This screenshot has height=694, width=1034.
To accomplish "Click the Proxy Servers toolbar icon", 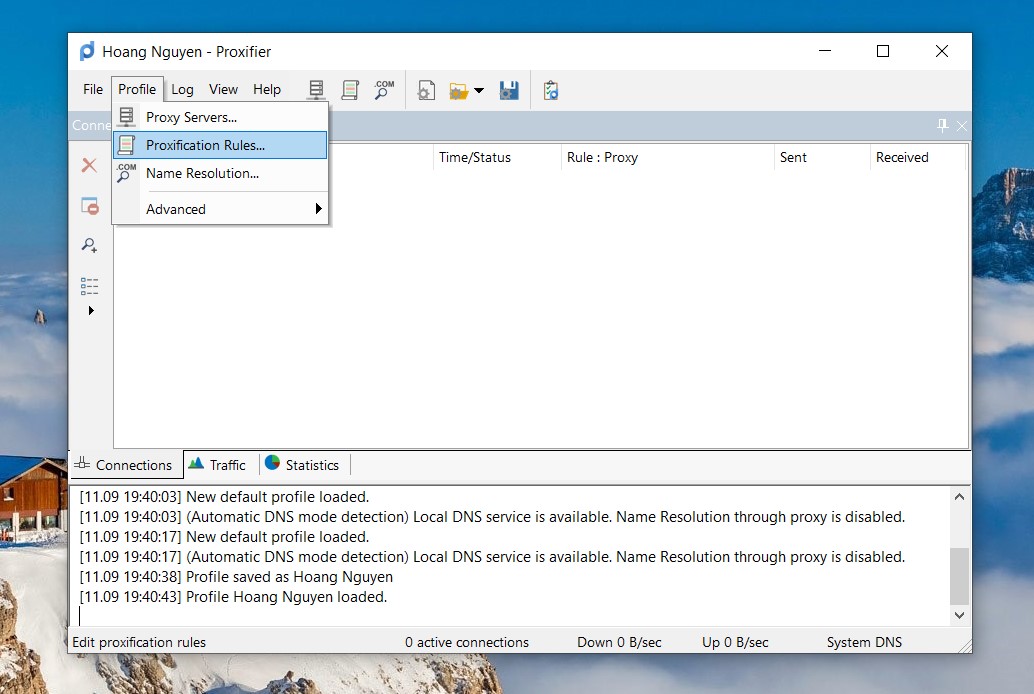I will coord(316,90).
